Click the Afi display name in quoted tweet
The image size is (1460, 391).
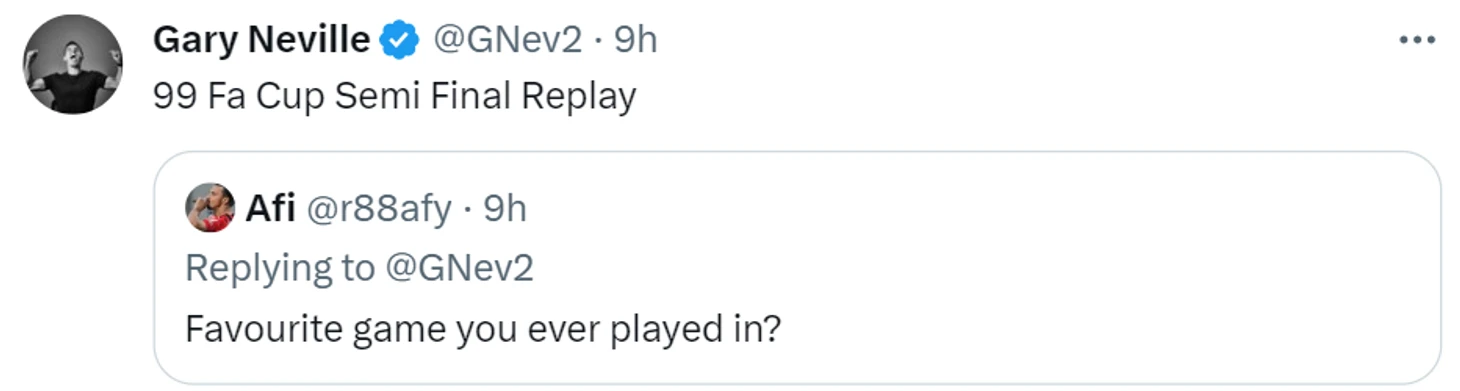(x=270, y=209)
